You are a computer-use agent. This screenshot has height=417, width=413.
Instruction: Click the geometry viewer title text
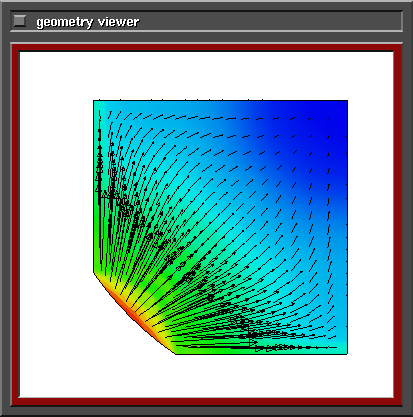point(87,22)
